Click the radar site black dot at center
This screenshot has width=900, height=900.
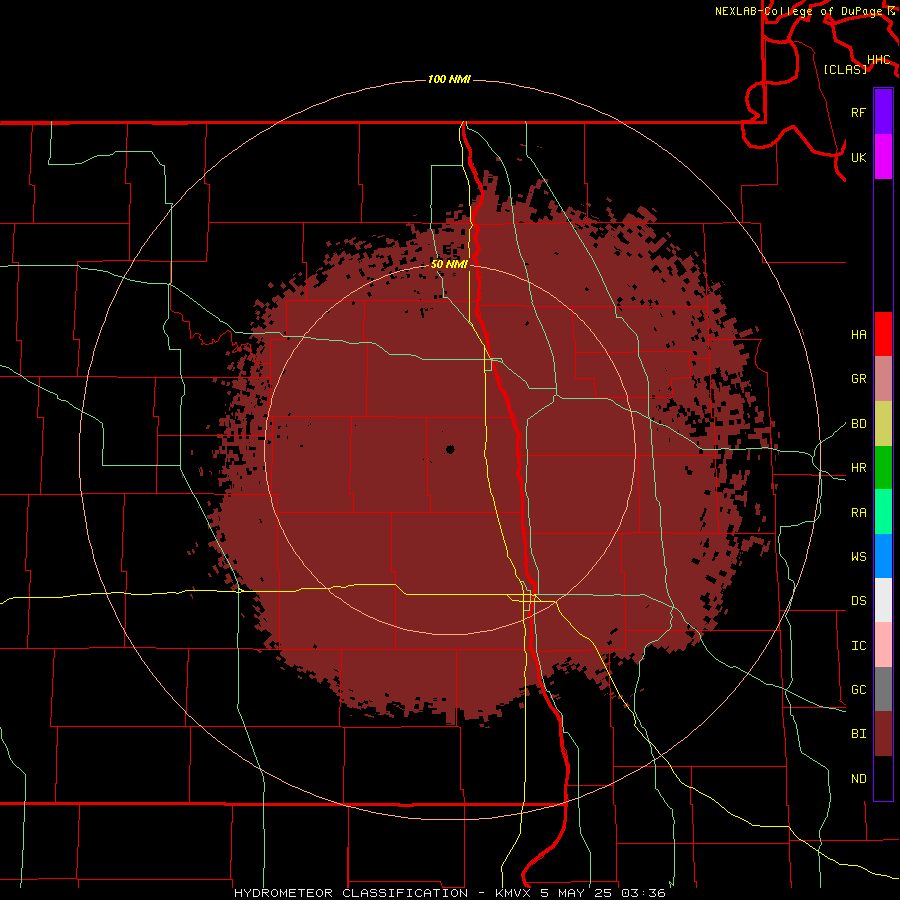(x=450, y=449)
